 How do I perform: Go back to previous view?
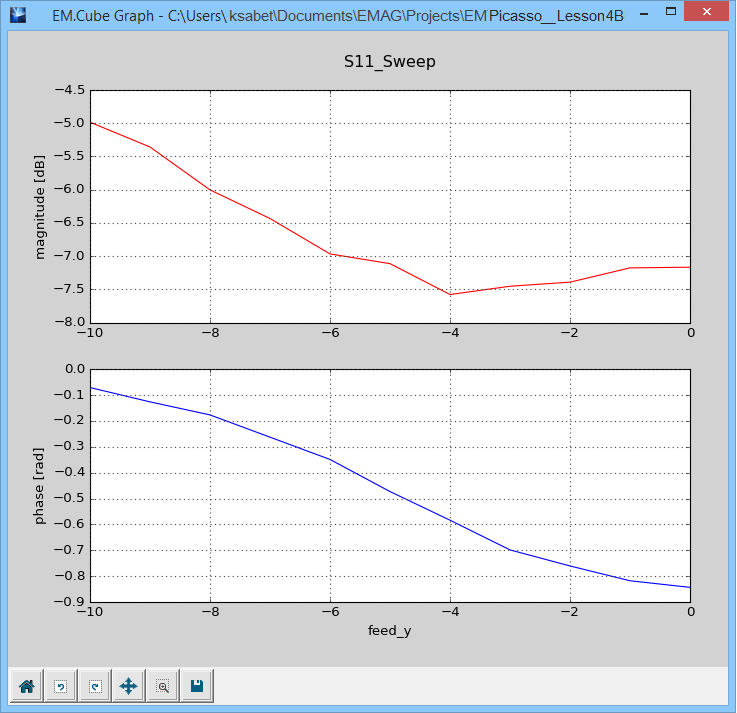pos(60,686)
